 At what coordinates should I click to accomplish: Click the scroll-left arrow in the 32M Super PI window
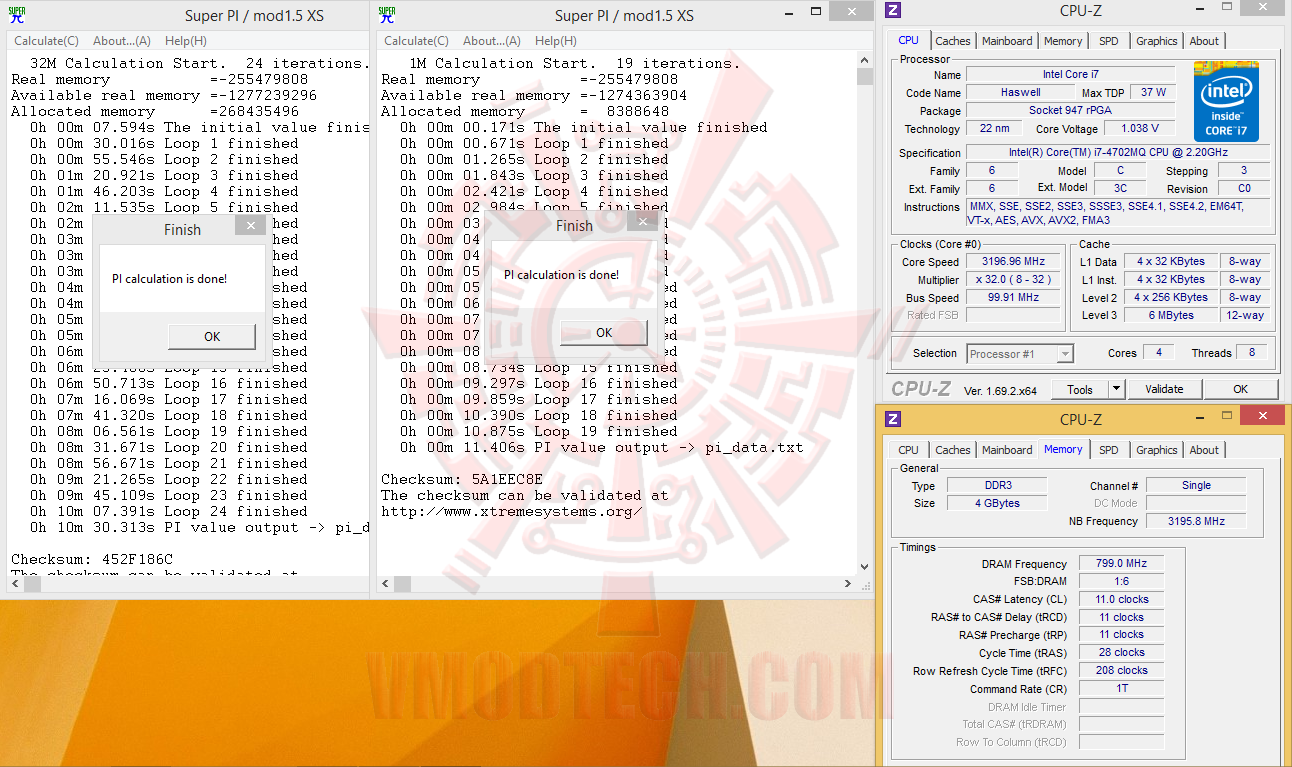[x=16, y=585]
